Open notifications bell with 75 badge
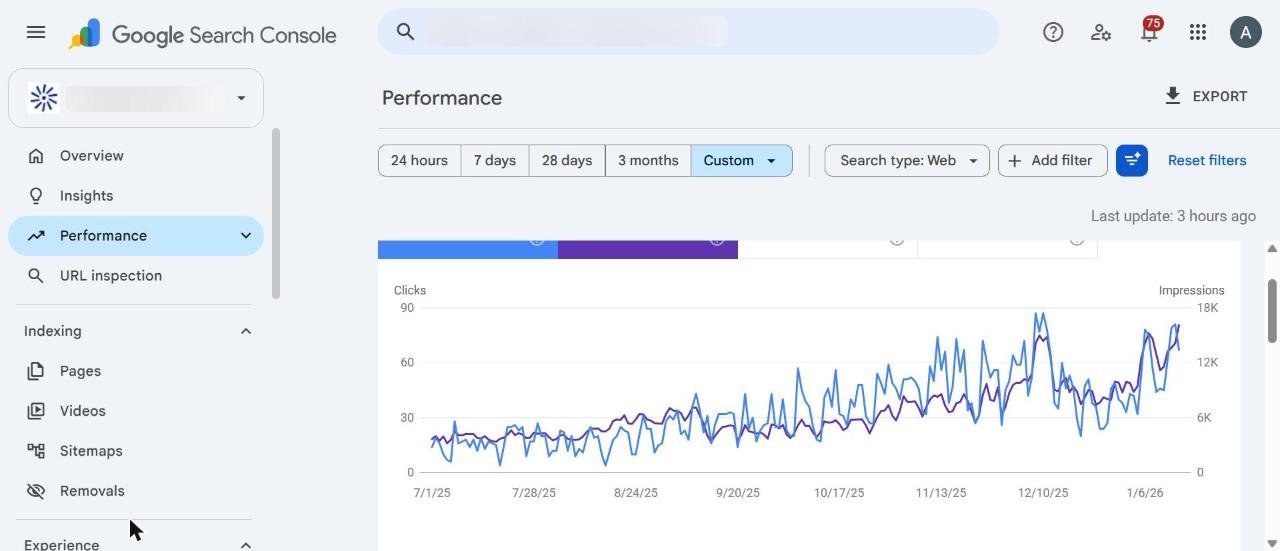Screen dimensions: 1280x551 [1150, 31]
